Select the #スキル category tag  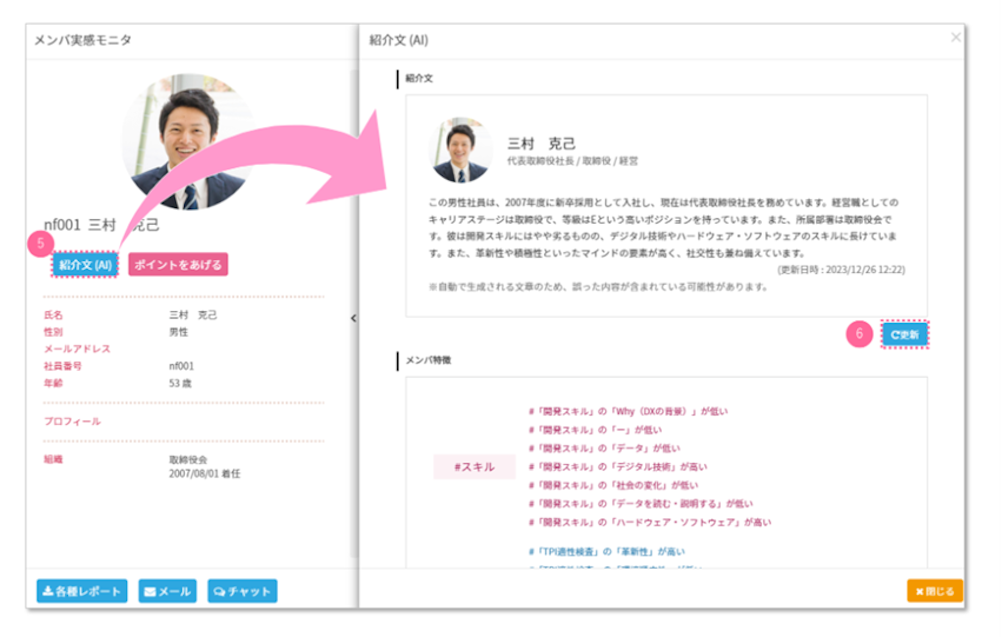[474, 467]
